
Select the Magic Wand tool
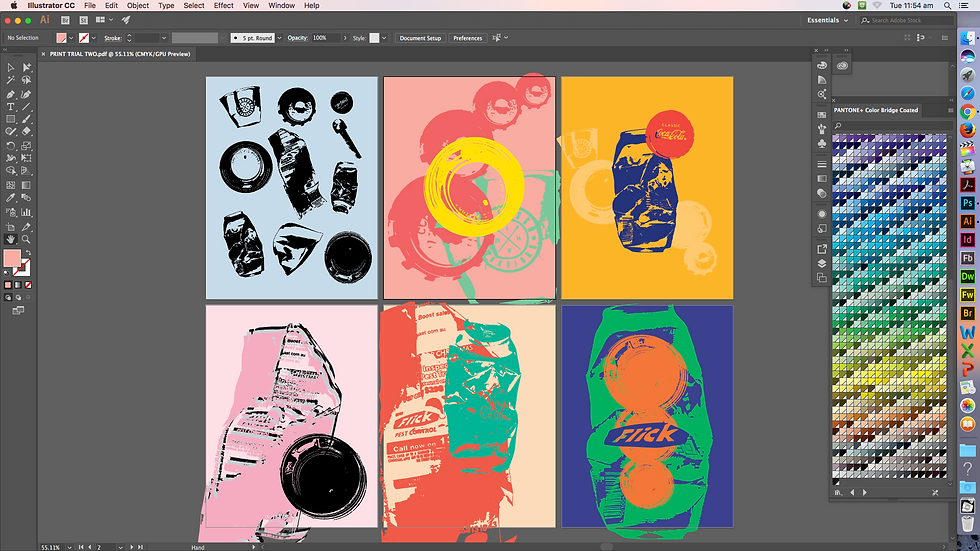[x=11, y=80]
